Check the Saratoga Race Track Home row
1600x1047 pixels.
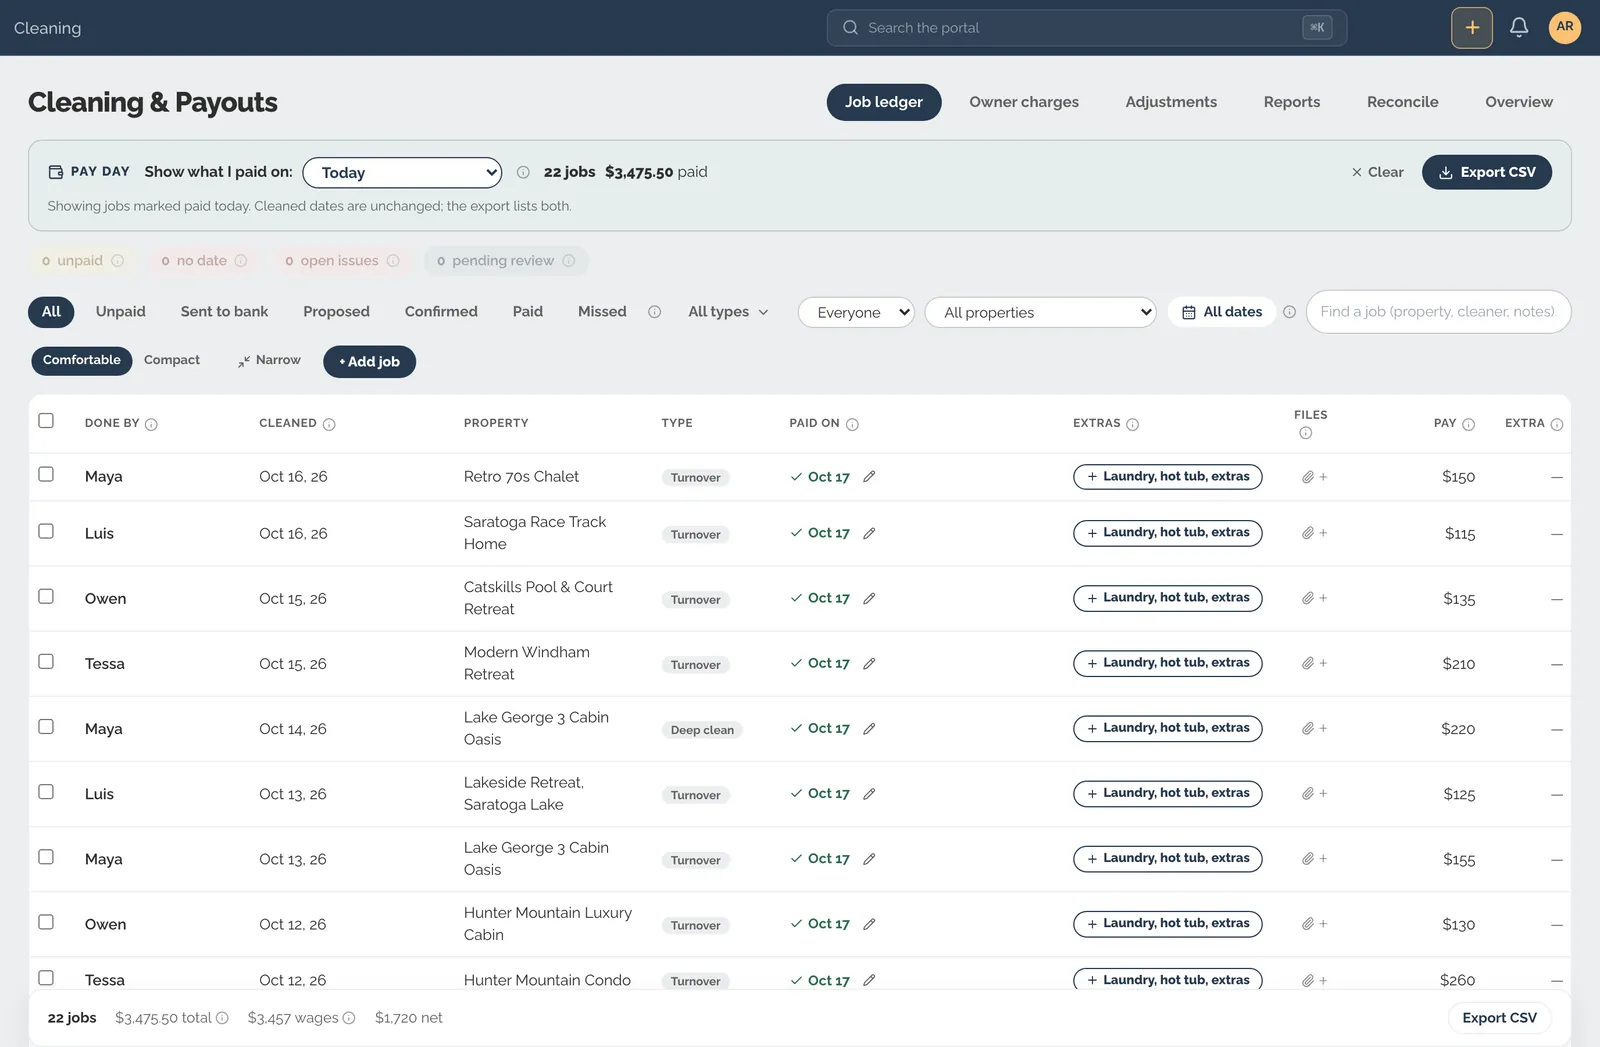46,531
